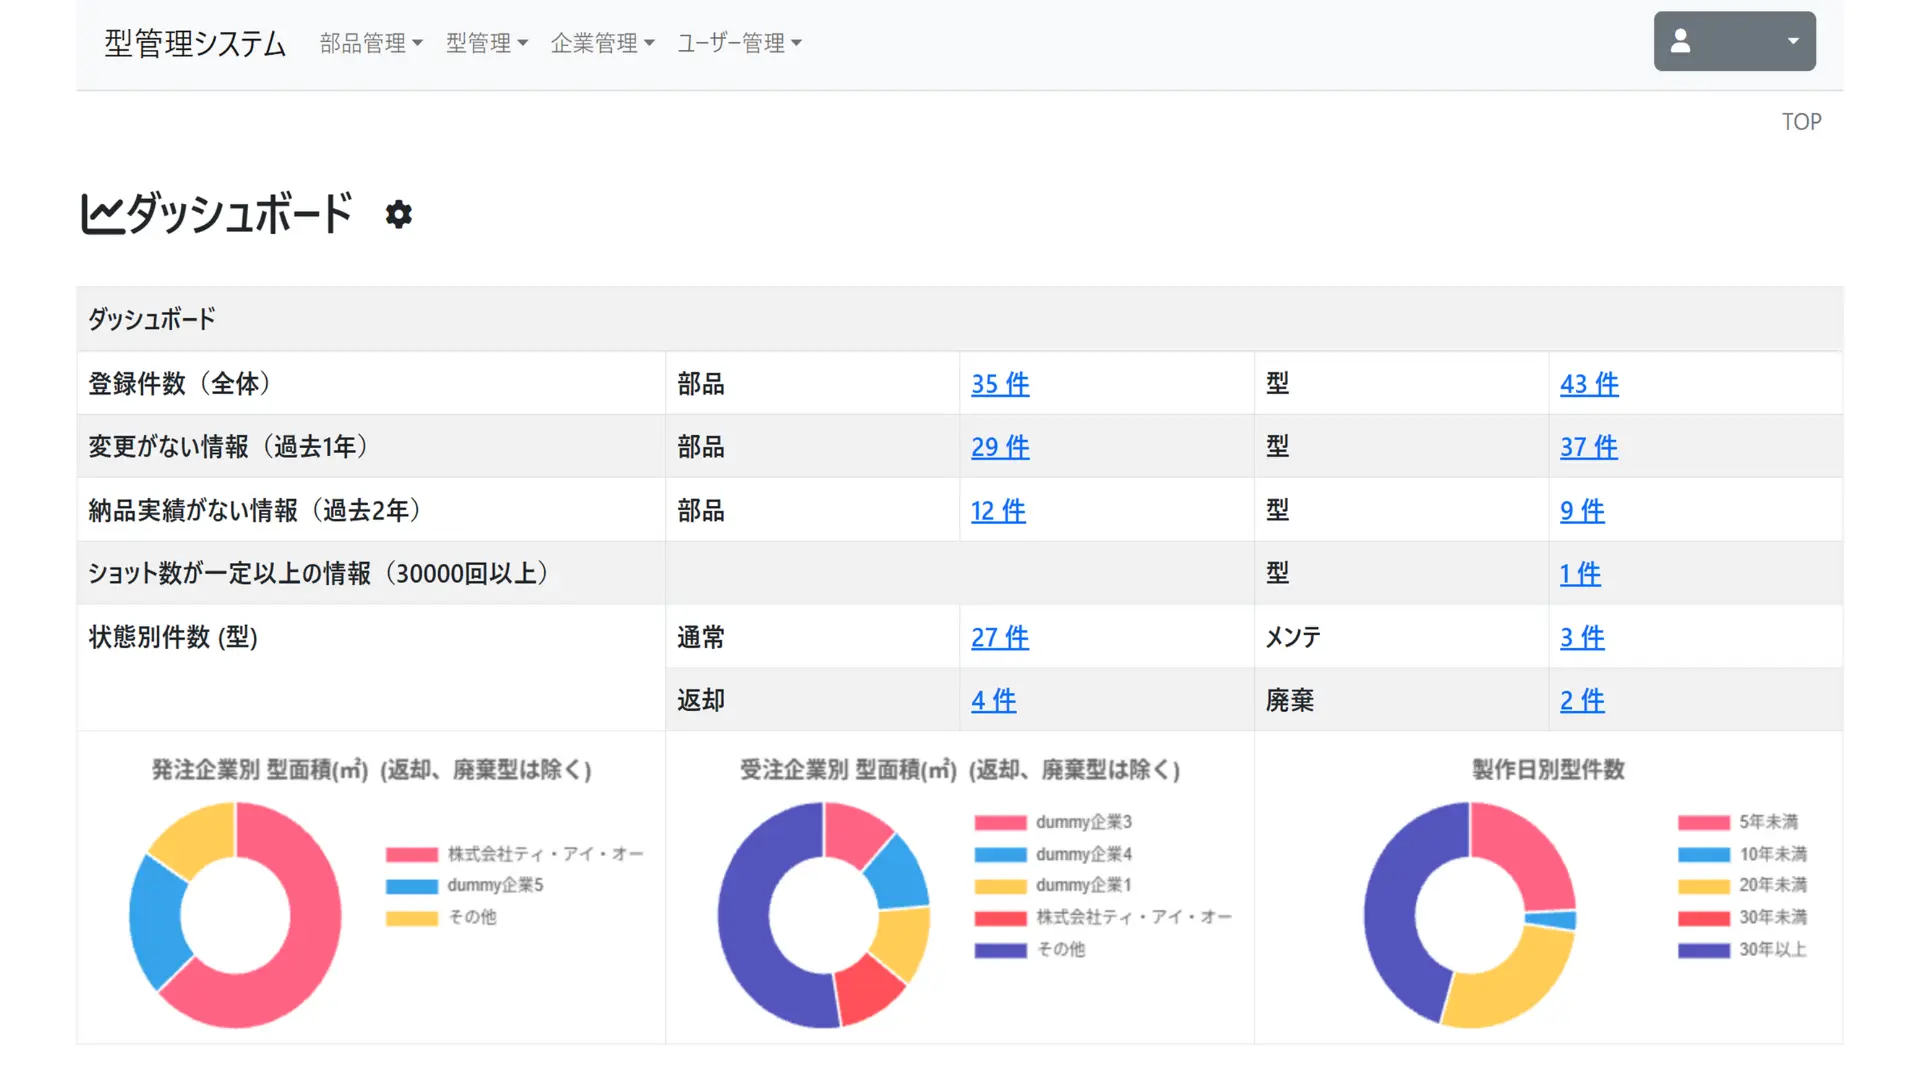The image size is (1920, 1080).
Task: Click the dashboard settings gear icon
Action: pos(398,214)
